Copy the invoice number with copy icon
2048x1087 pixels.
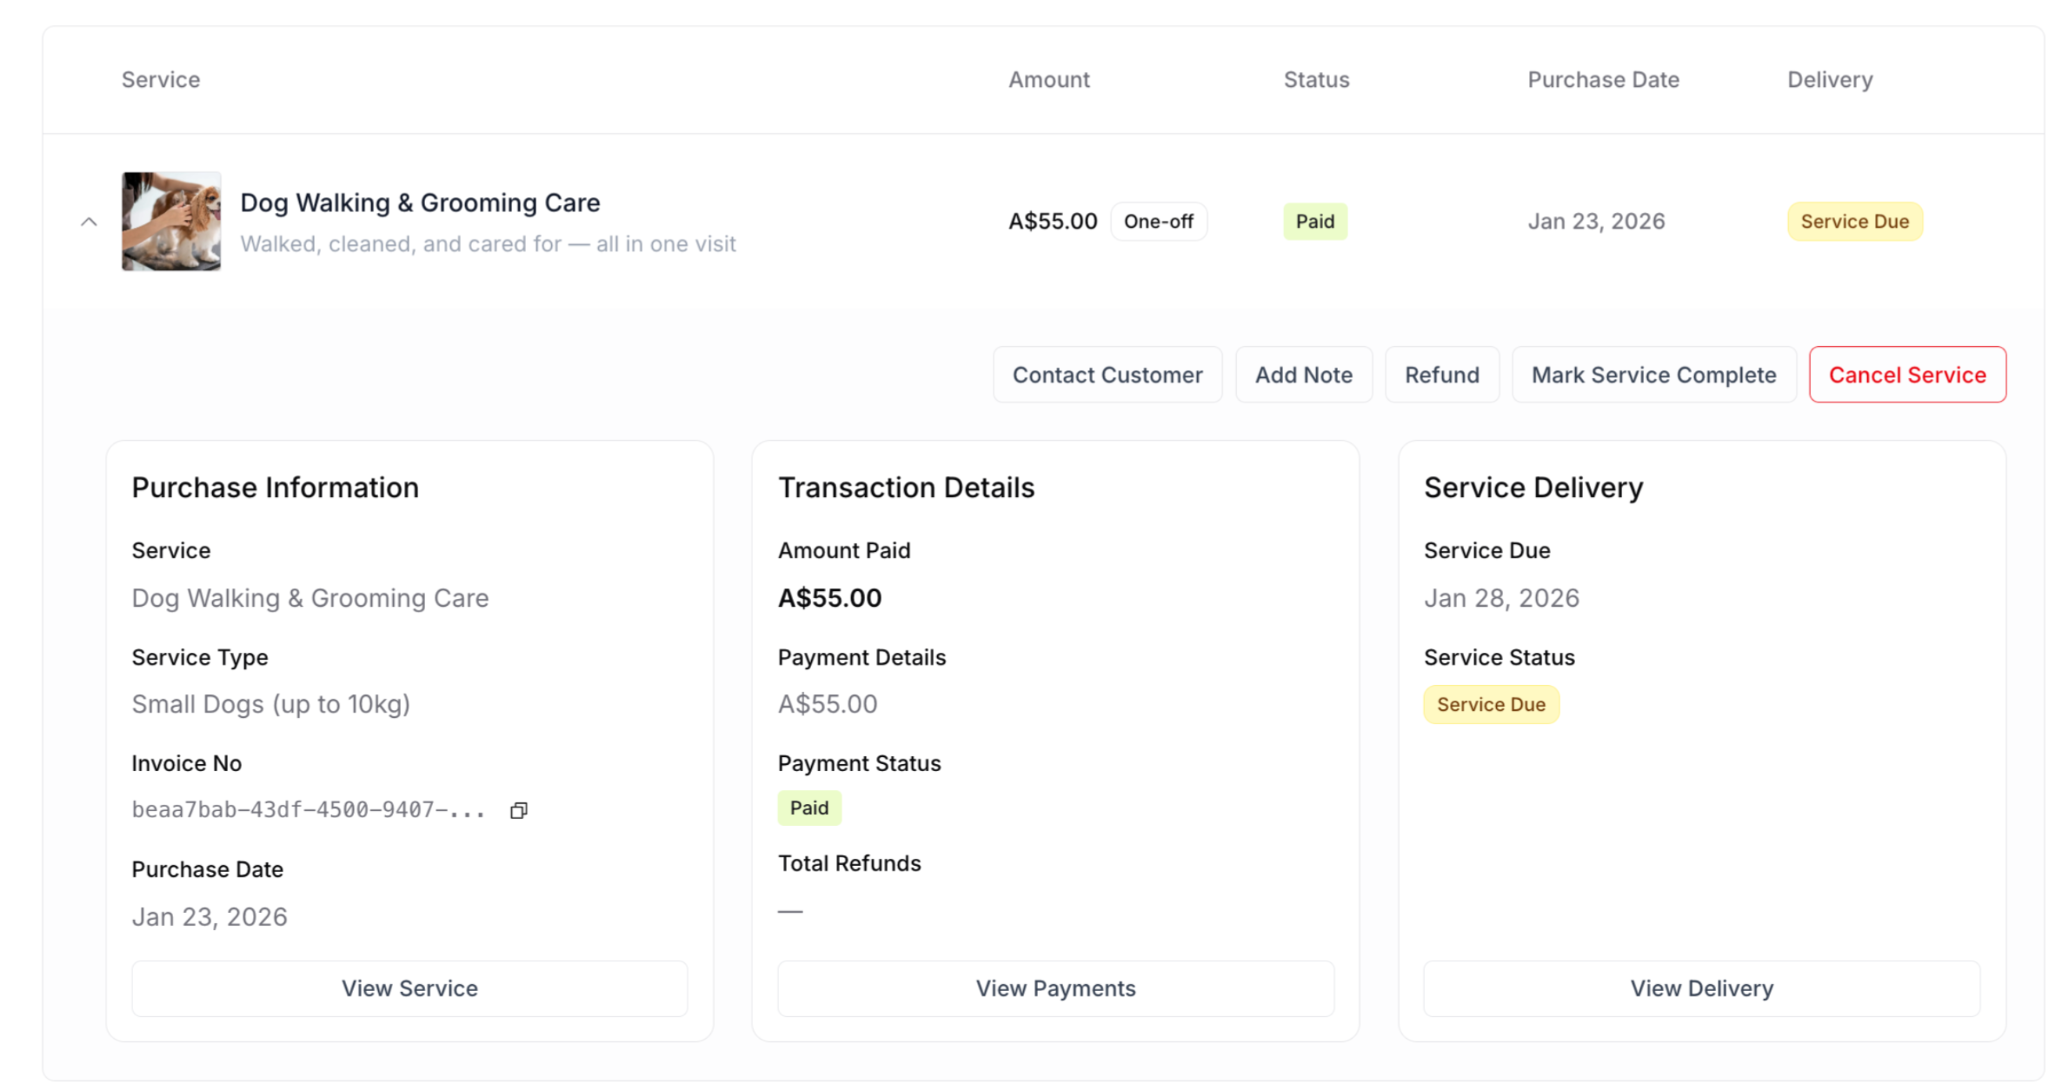coord(518,810)
